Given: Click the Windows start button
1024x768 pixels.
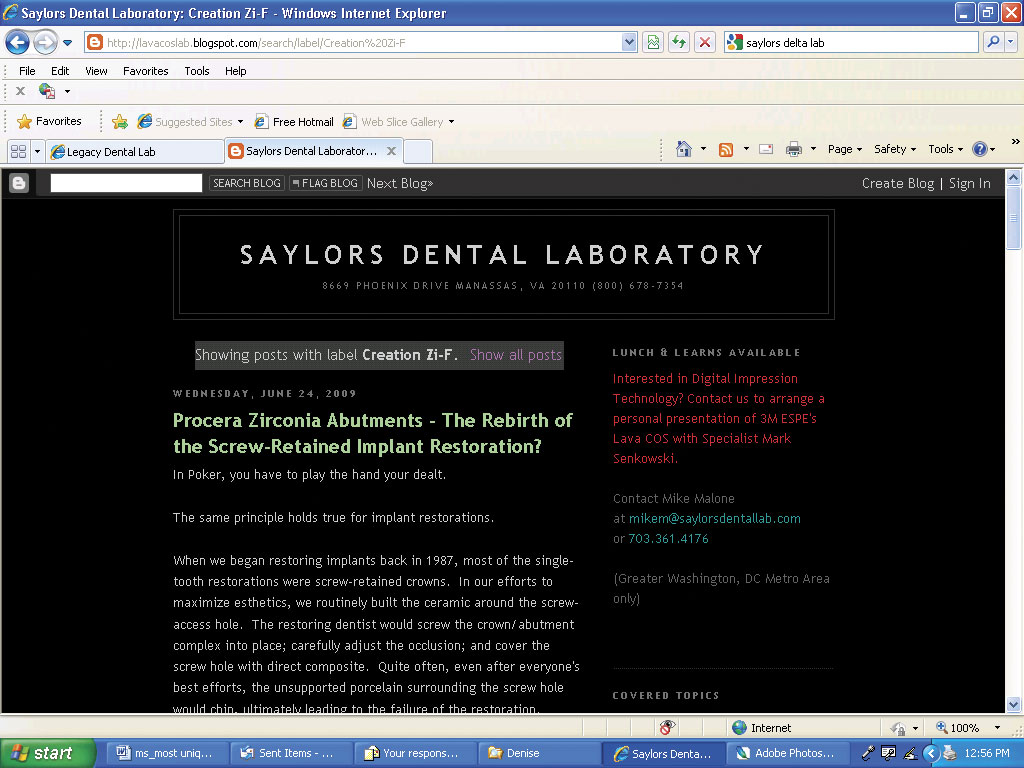Looking at the screenshot, I should pyautogui.click(x=47, y=753).
